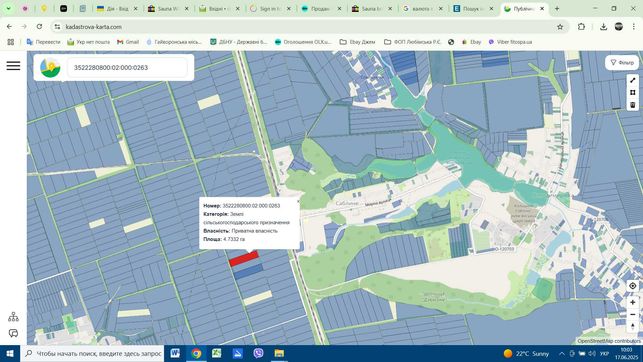Reset map bearing to north

[x=633, y=326]
